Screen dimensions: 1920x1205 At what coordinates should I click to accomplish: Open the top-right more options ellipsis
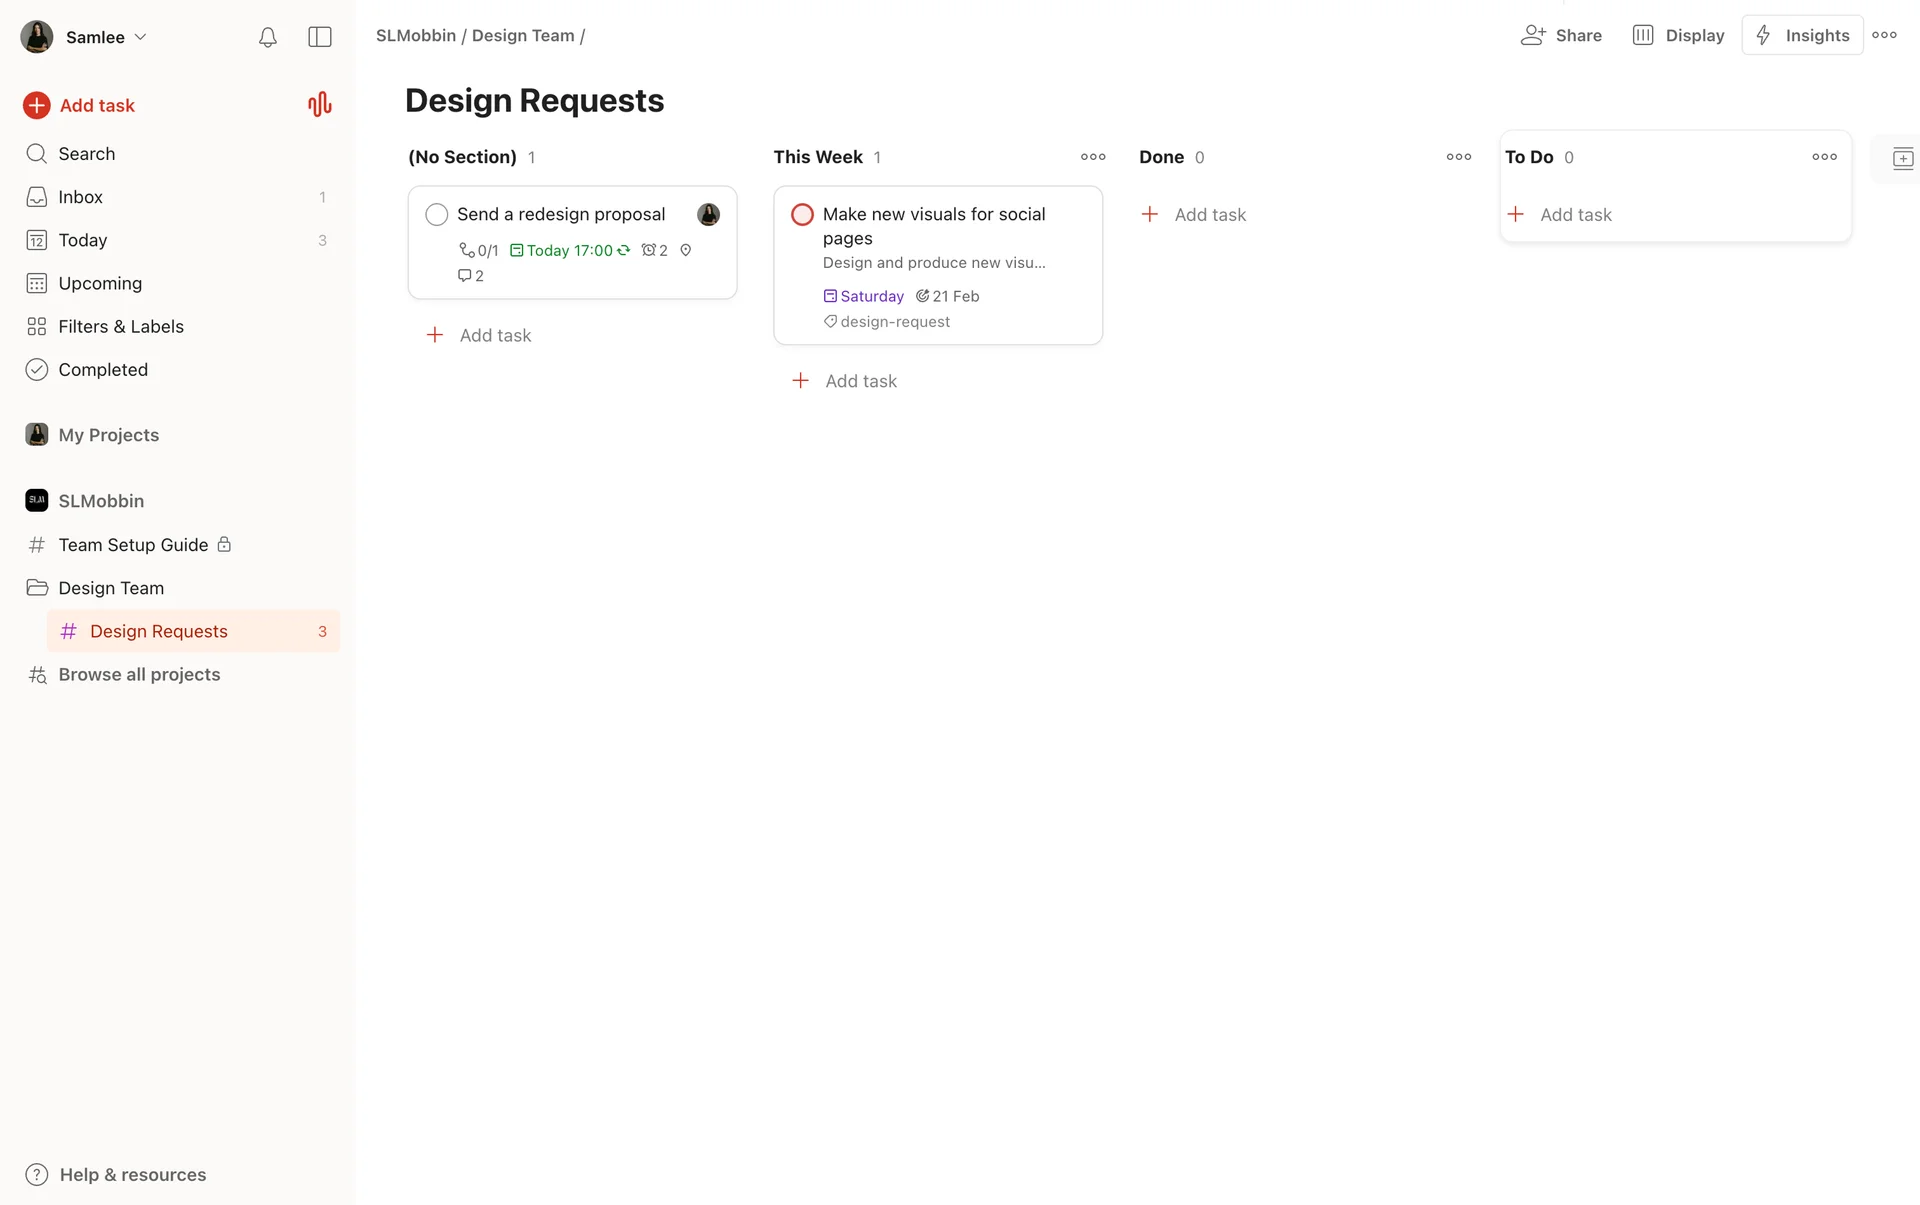tap(1884, 35)
